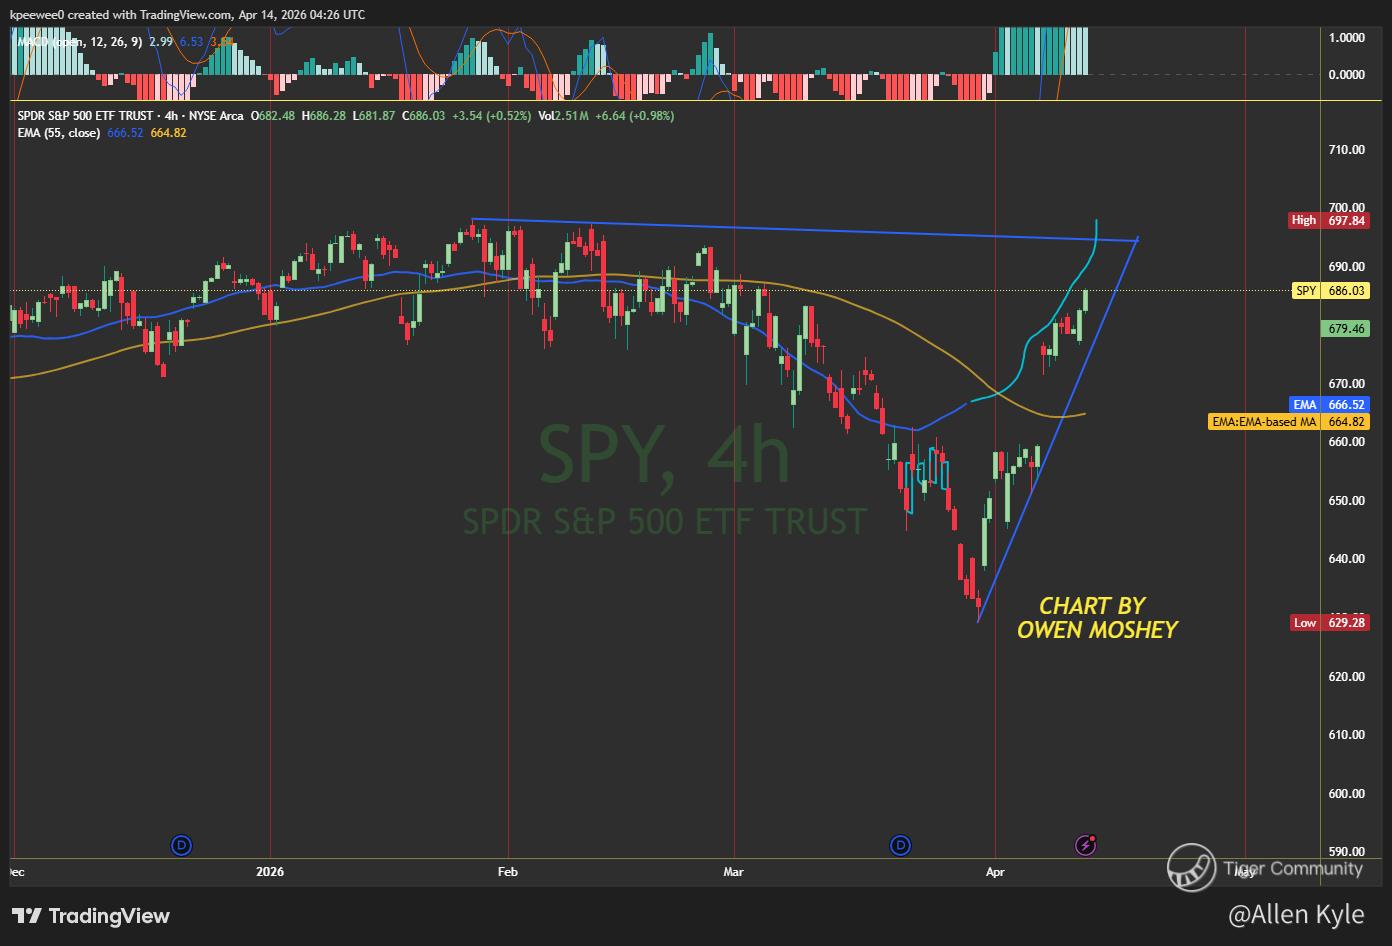Click the EMA:EMA-based MA 664.82 axis label

1289,422
